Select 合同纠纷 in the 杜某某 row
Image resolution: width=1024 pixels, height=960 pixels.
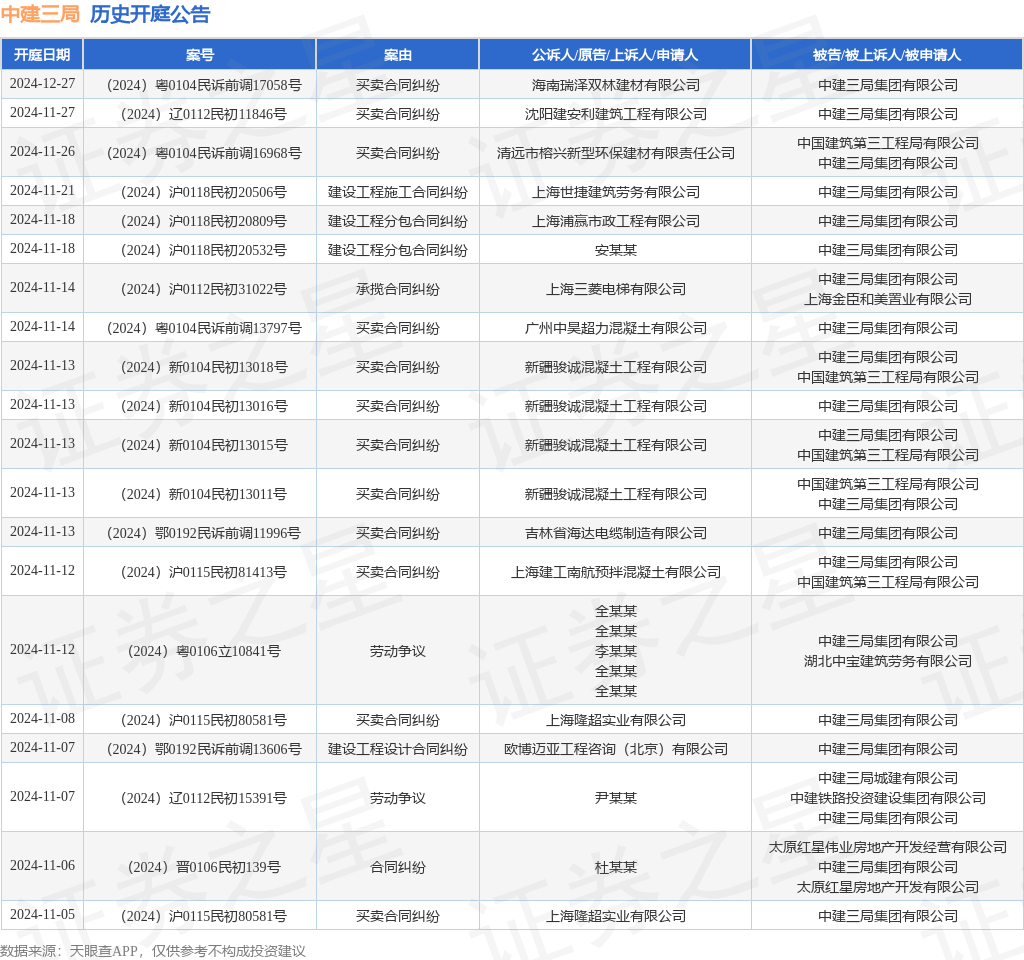tap(398, 867)
